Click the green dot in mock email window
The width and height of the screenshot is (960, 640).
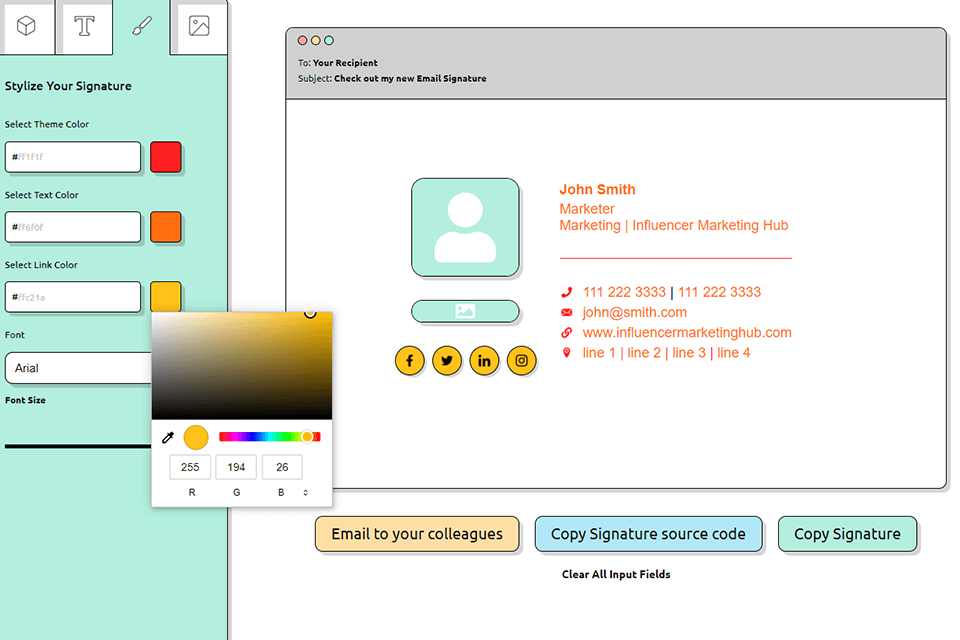329,40
